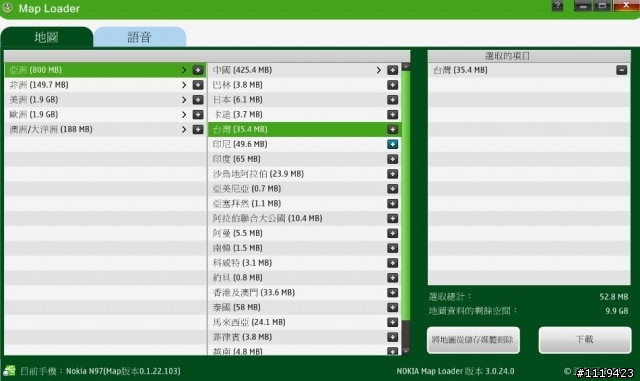Add 美洲 (1.9 GB) with its plus icon
The image size is (640, 381).
click(x=198, y=100)
